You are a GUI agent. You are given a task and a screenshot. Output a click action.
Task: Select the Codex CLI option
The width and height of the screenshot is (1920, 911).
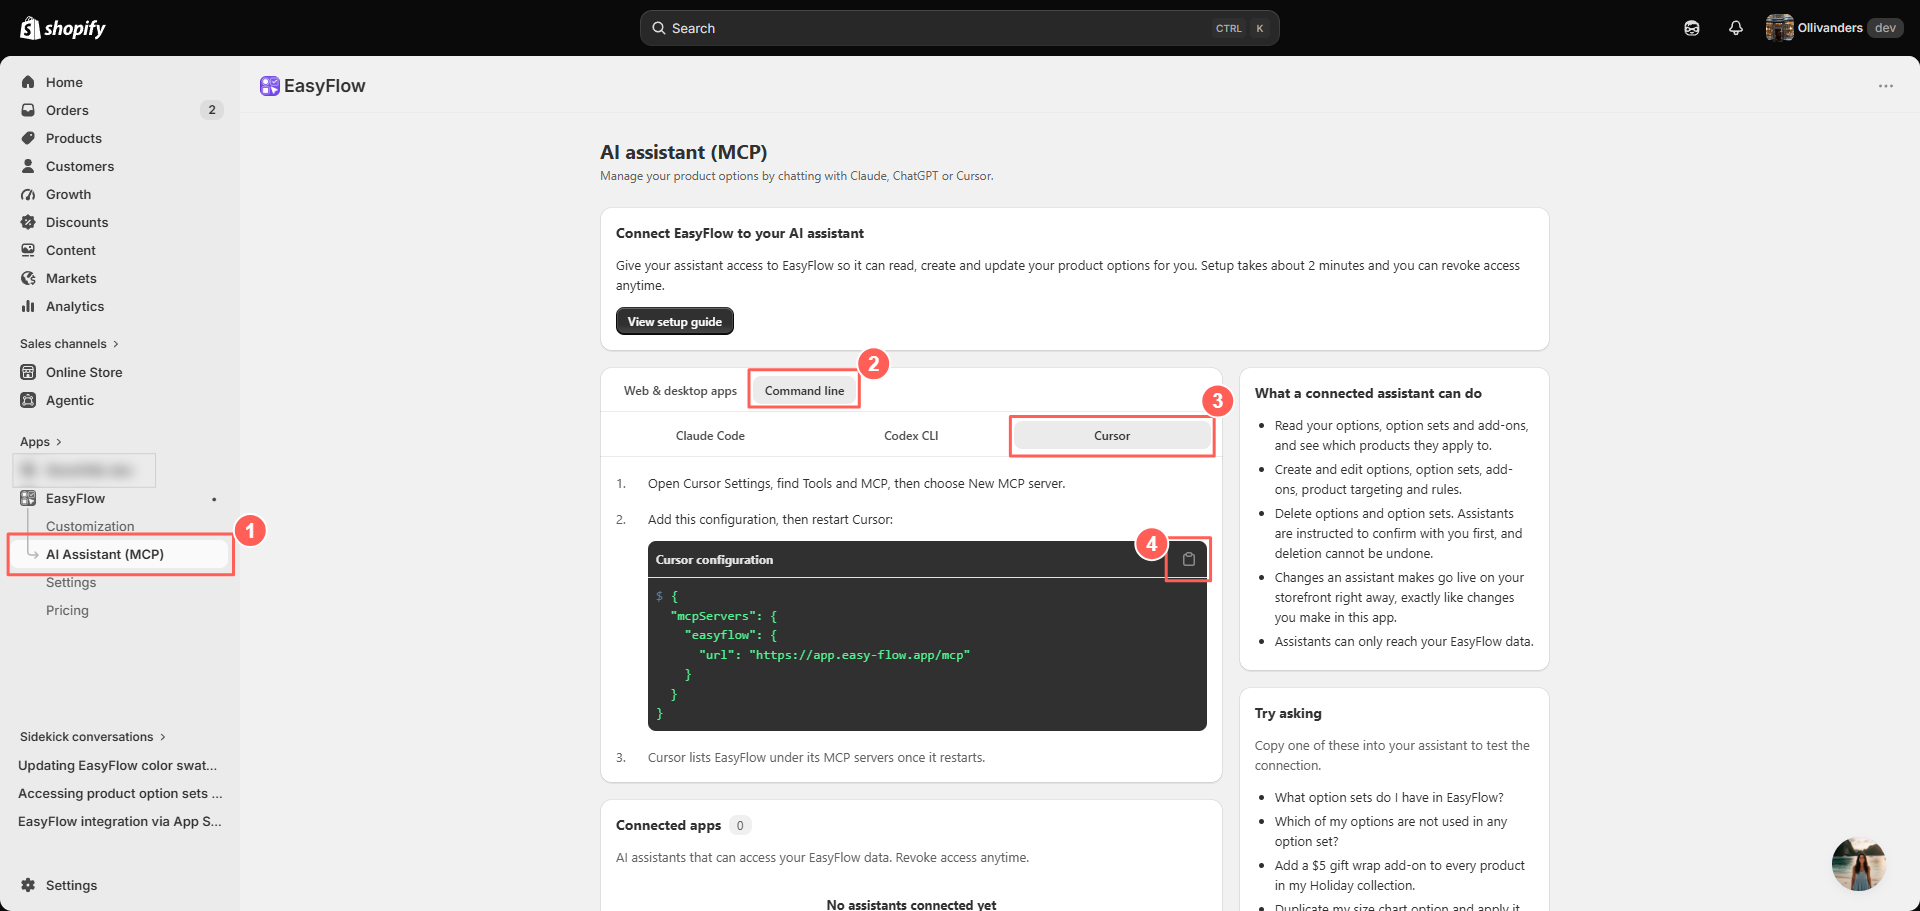pyautogui.click(x=911, y=436)
